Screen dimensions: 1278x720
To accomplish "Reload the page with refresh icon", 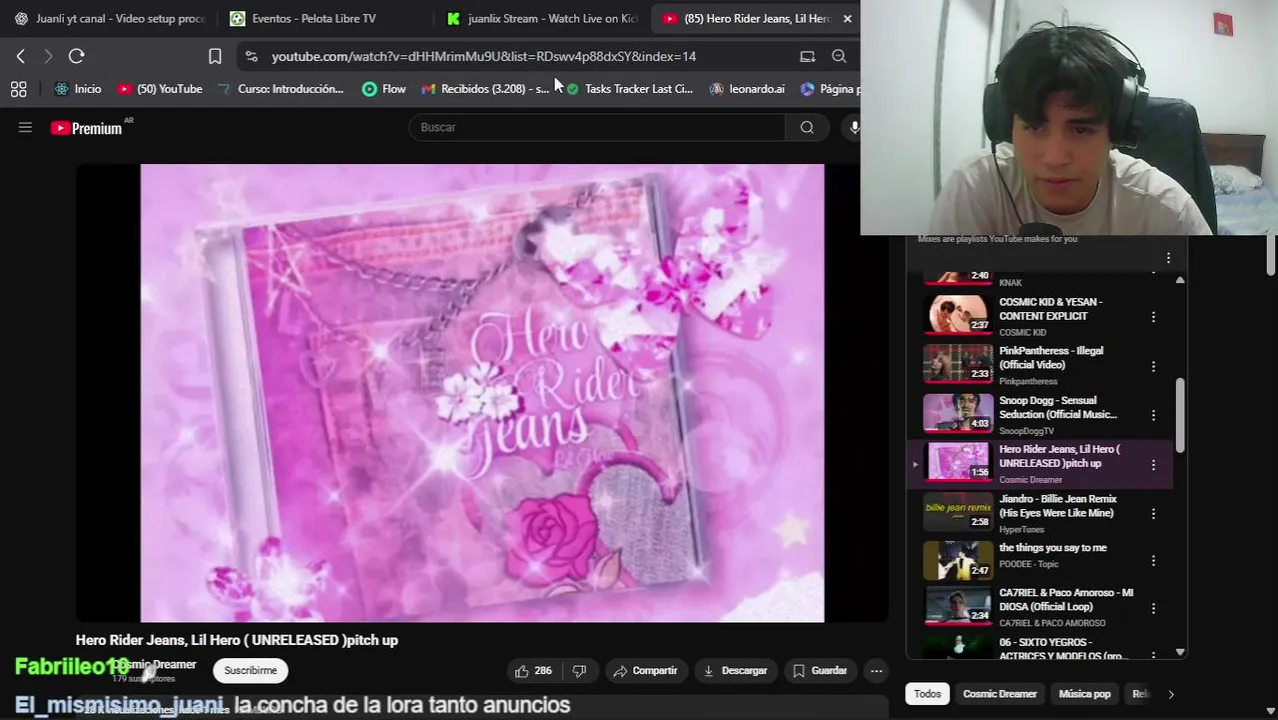I will (76, 56).
